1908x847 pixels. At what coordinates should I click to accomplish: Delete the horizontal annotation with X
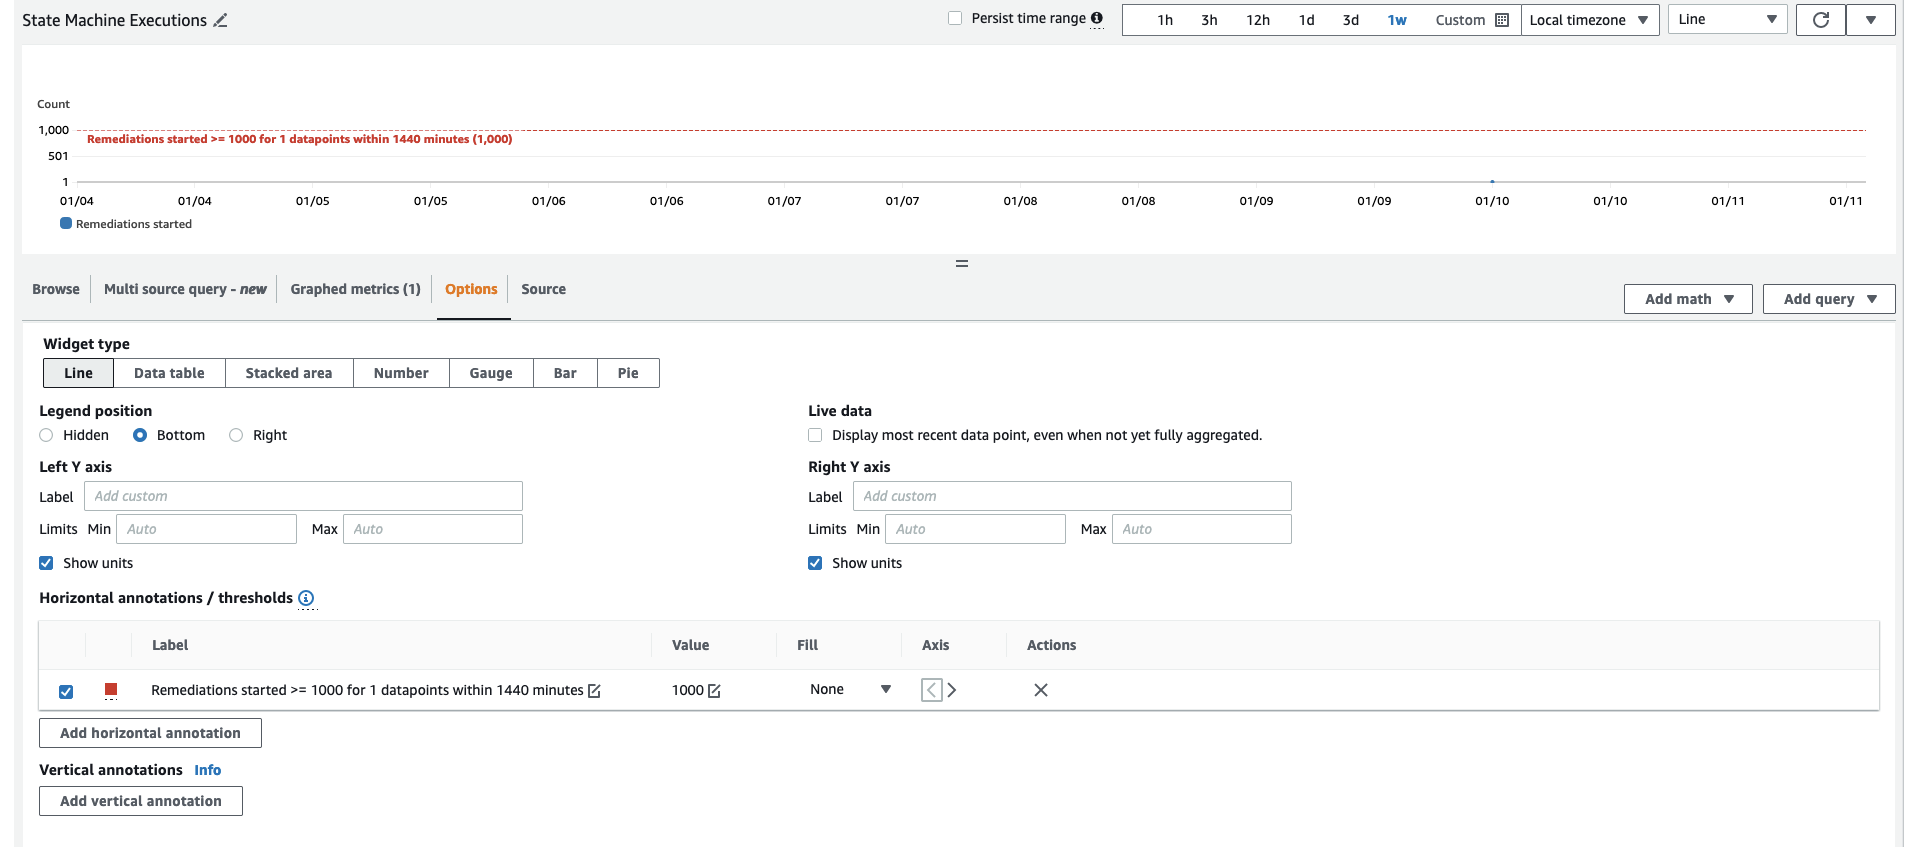(1041, 690)
